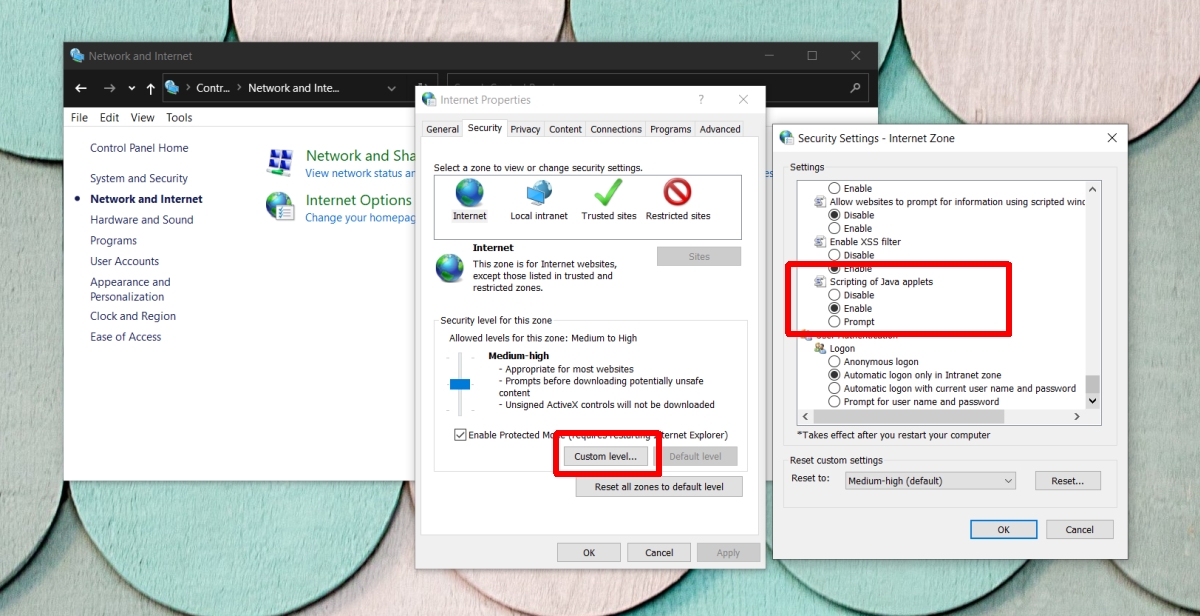Toggle Enable Protected Mode checkbox
Viewport: 1200px width, 616px height.
tap(460, 435)
